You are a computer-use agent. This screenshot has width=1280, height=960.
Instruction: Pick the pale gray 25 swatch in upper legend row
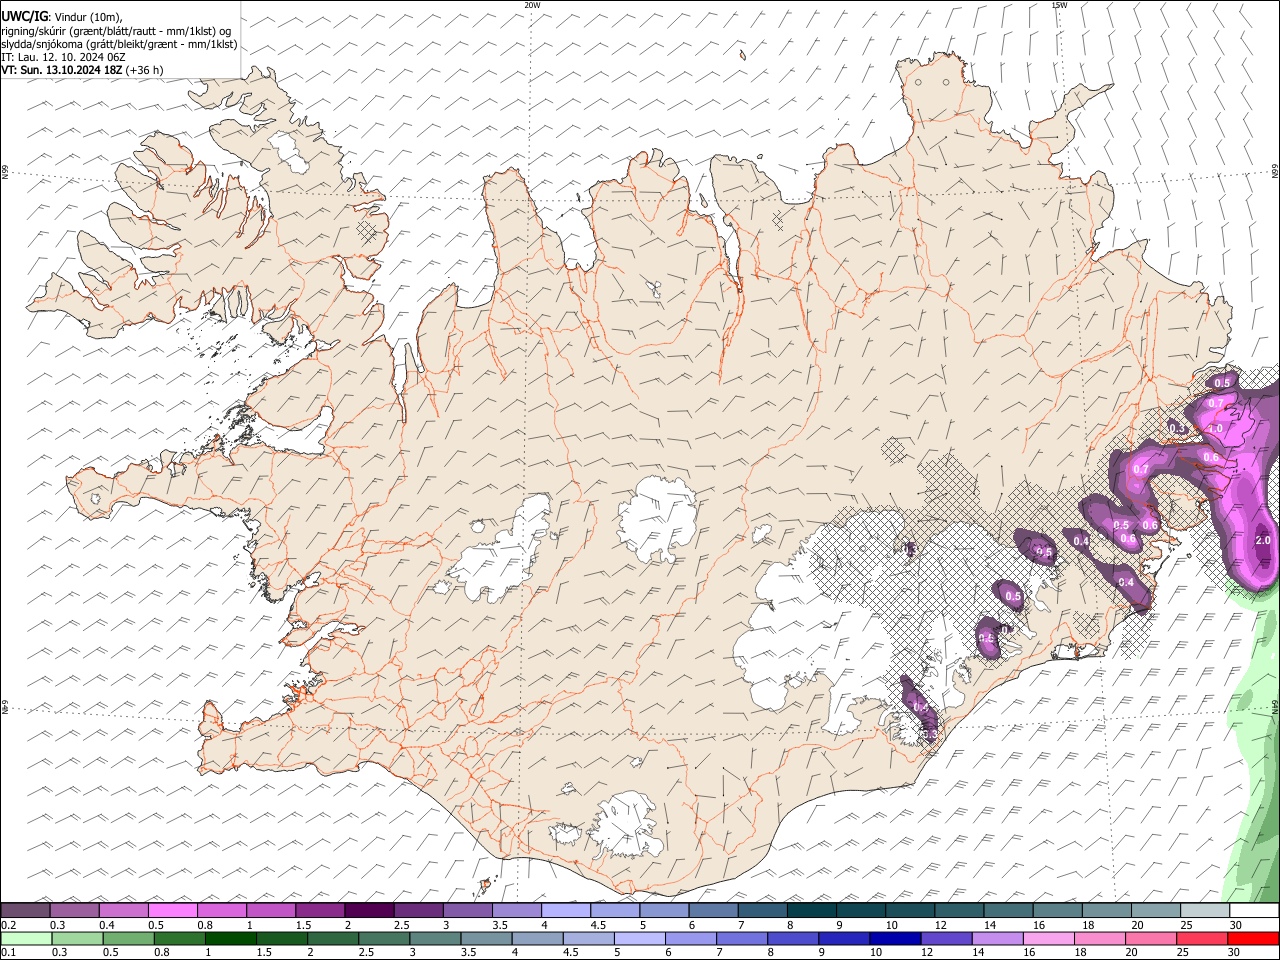(x=1204, y=911)
